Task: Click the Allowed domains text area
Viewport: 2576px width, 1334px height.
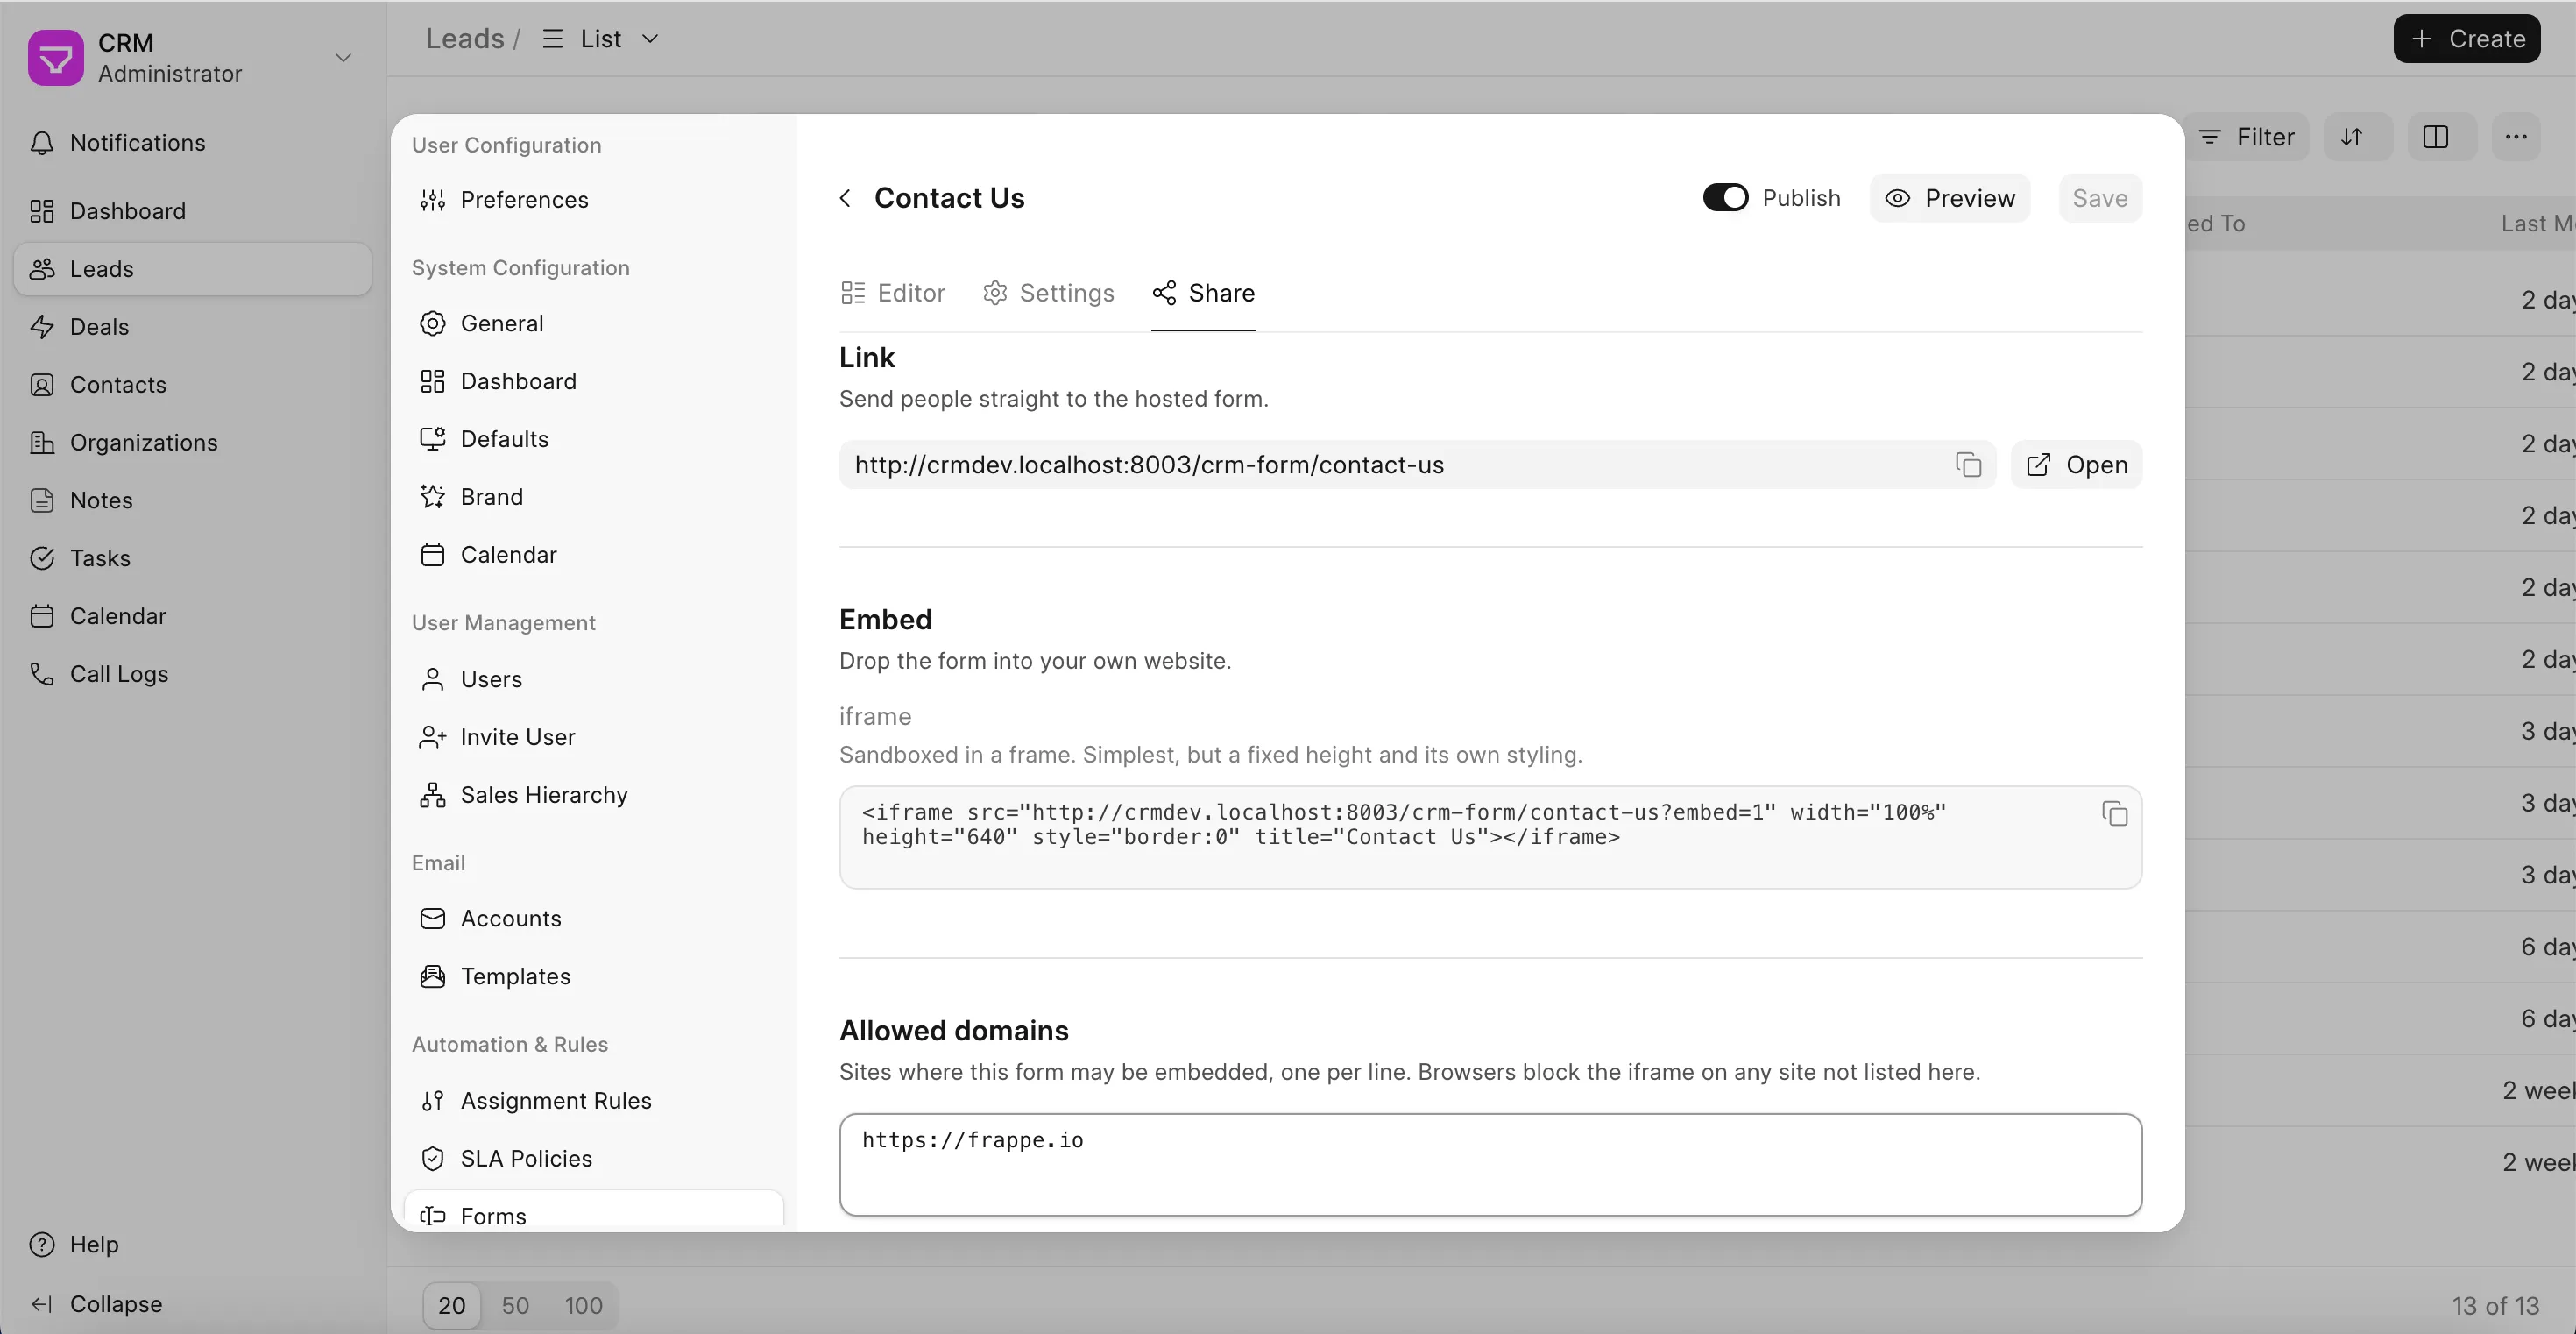Action: 1490,1165
